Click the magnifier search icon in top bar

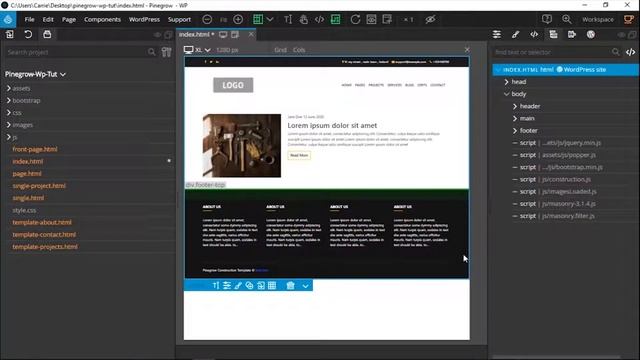point(567,19)
